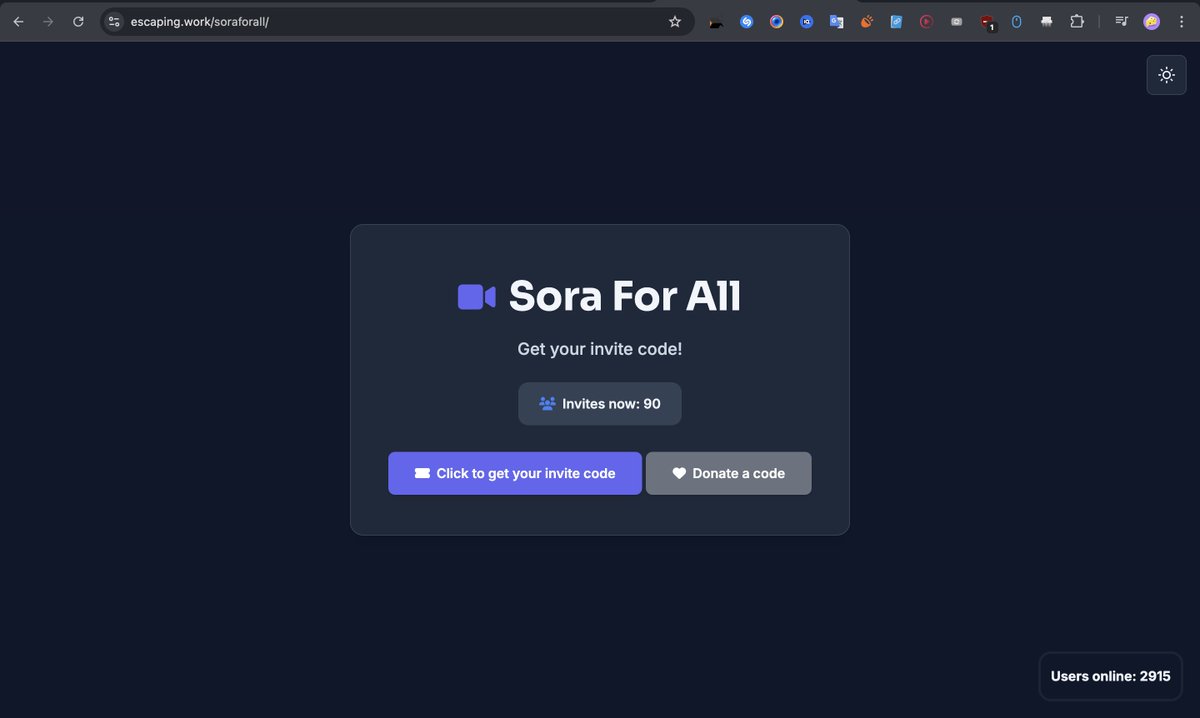Screen dimensions: 1200x718
Task: Click the colorful circle extension icon
Action: click(776, 21)
